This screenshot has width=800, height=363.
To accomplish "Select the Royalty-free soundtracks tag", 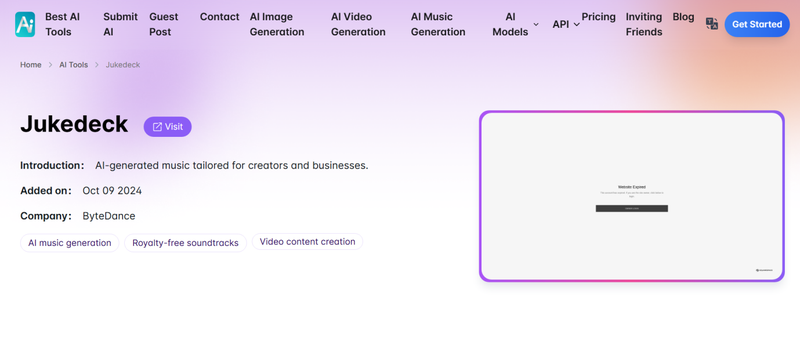I will tap(185, 243).
